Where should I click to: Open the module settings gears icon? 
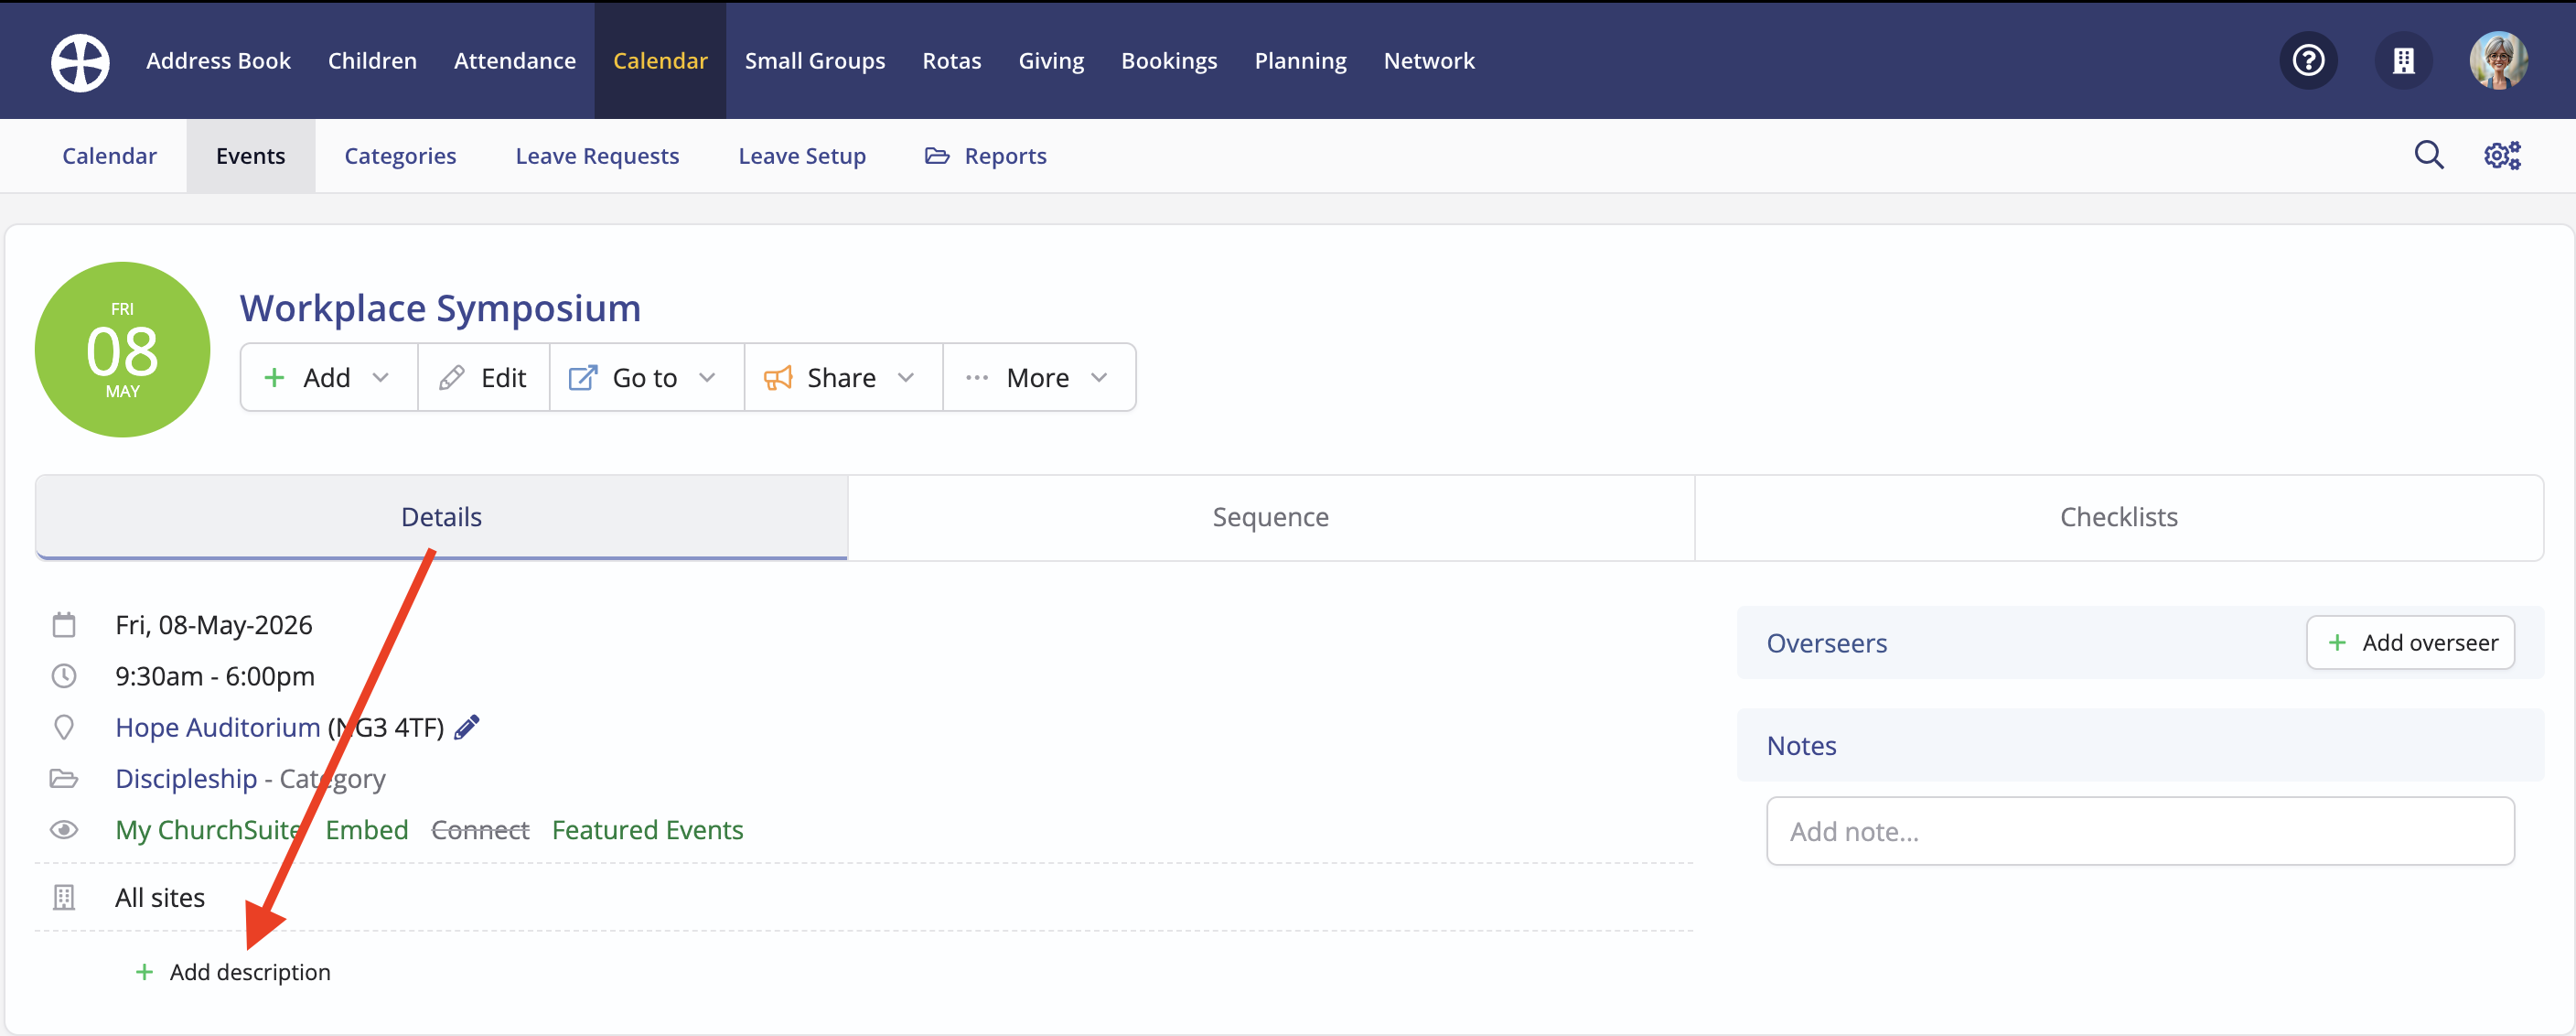(x=2502, y=155)
